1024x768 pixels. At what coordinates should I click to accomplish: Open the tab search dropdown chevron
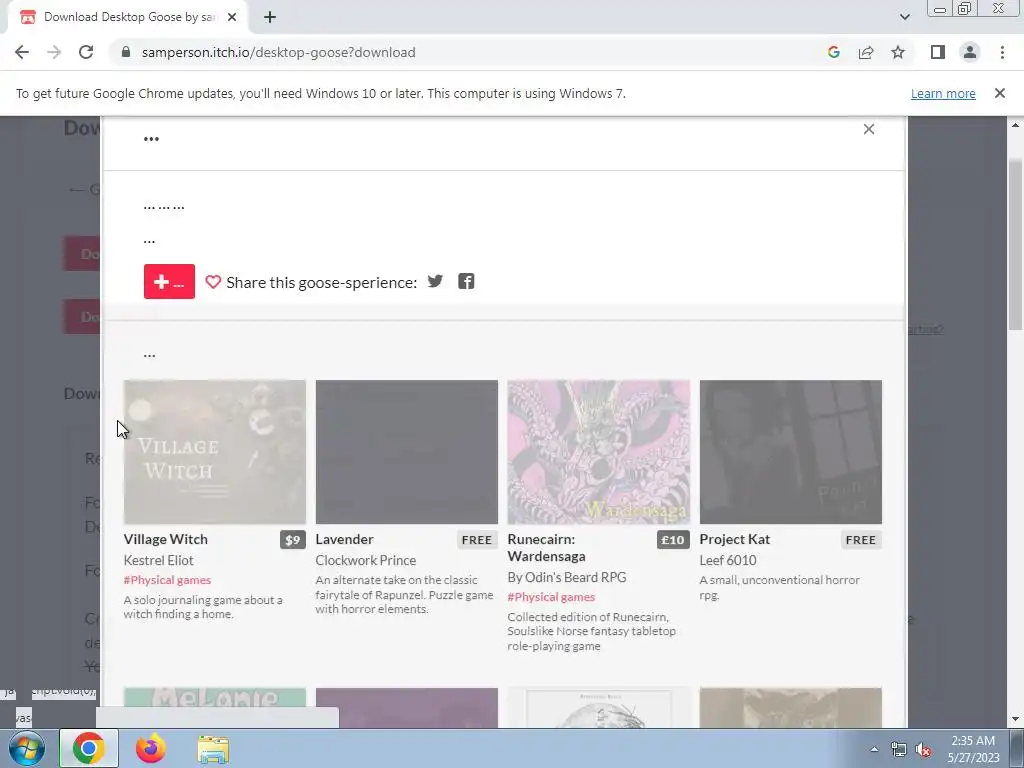(x=904, y=17)
